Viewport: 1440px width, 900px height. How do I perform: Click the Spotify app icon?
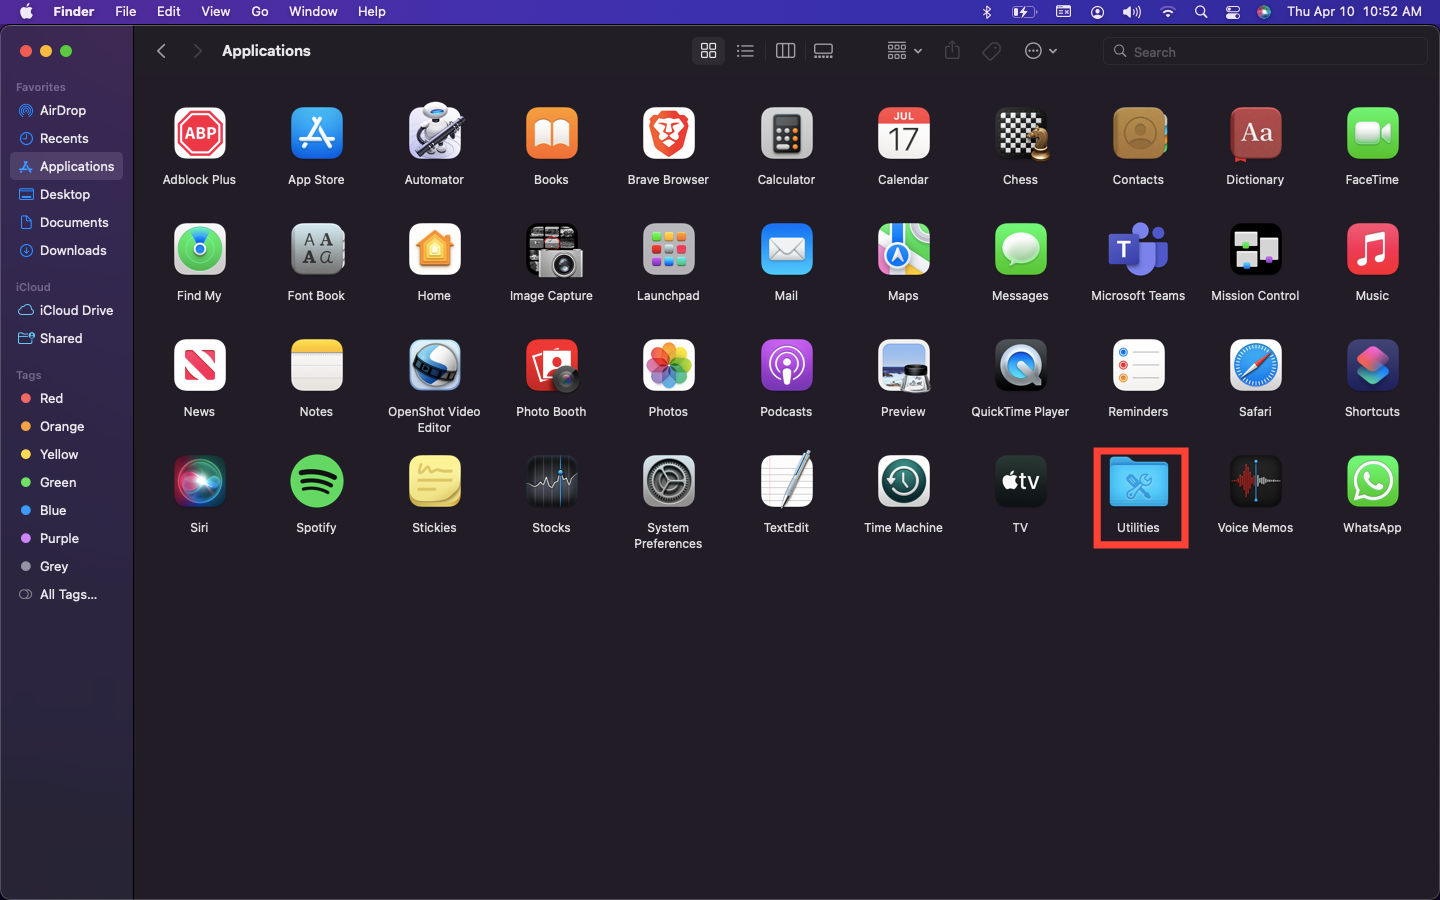tap(316, 483)
